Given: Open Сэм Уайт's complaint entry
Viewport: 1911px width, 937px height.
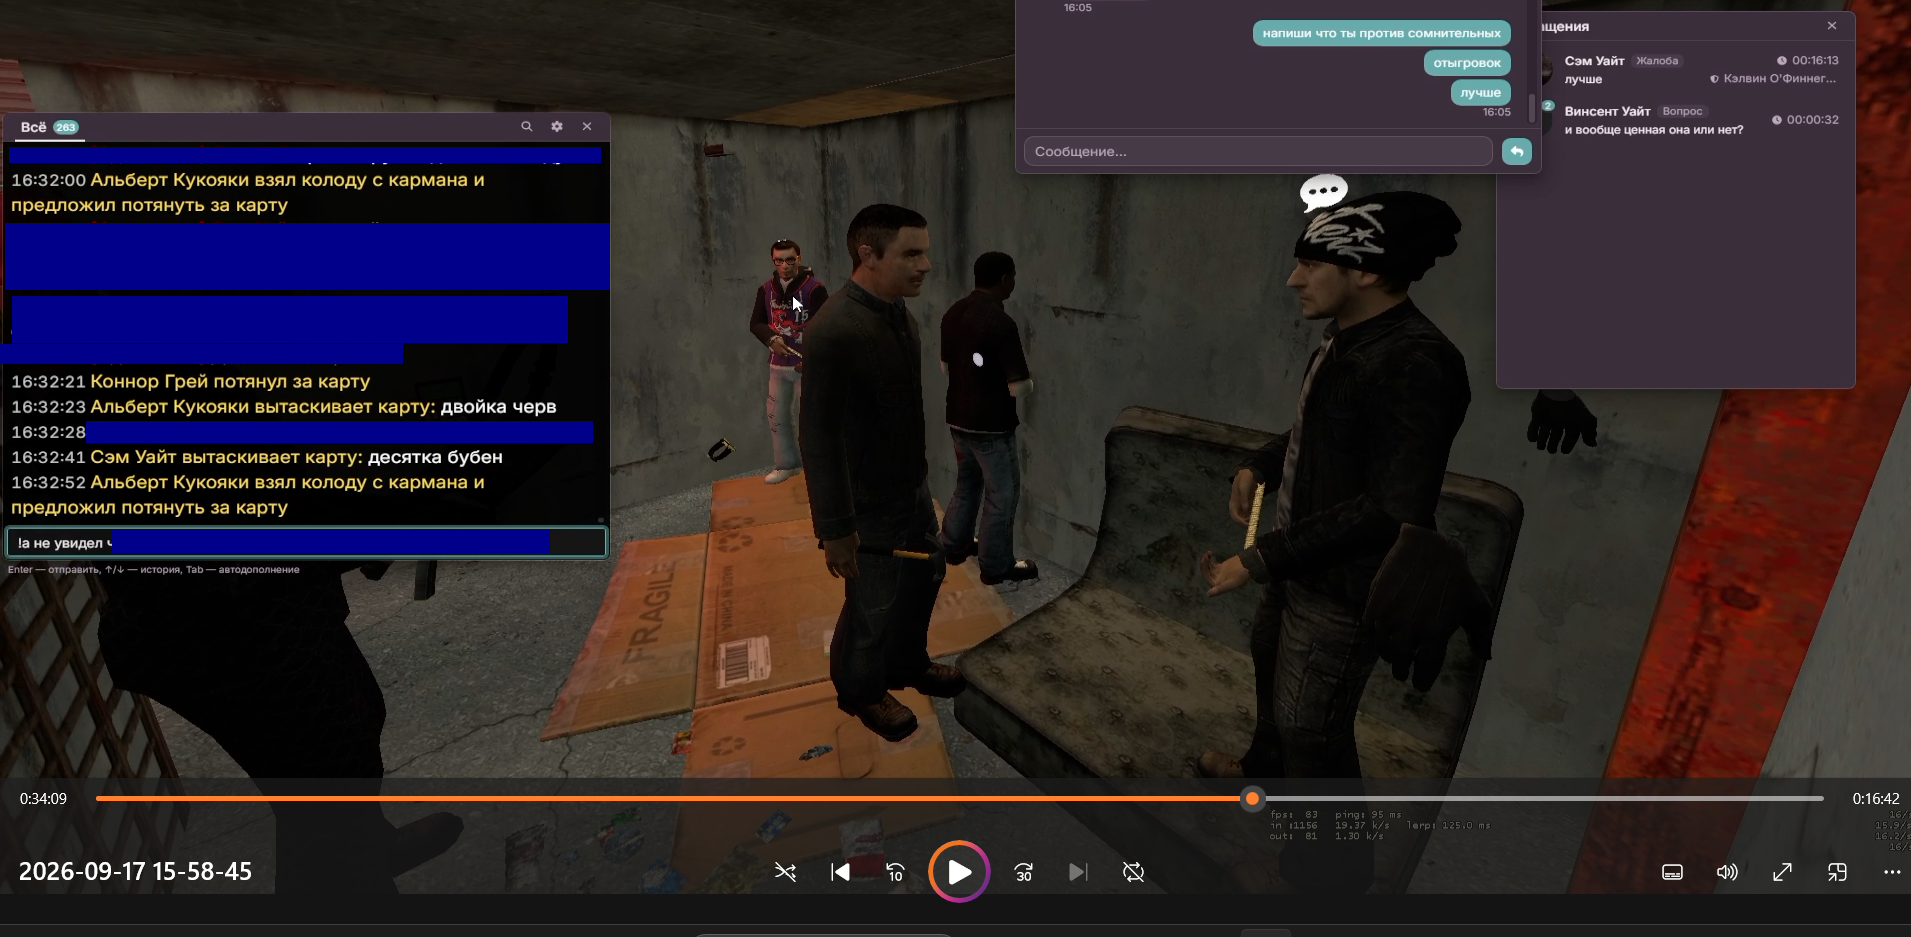Looking at the screenshot, I should click(1690, 69).
